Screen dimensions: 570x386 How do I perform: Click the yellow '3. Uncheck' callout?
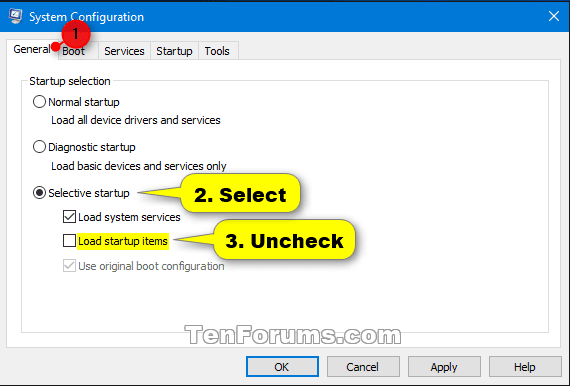click(x=284, y=240)
